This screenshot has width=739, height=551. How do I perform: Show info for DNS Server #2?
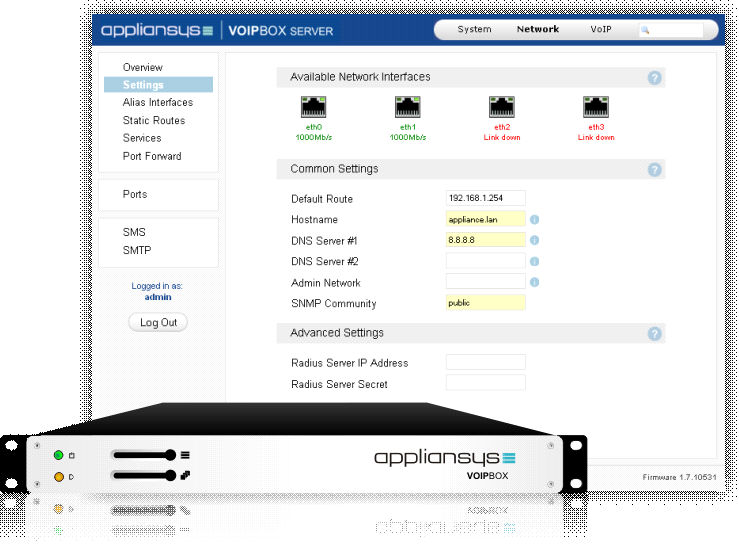(x=534, y=262)
